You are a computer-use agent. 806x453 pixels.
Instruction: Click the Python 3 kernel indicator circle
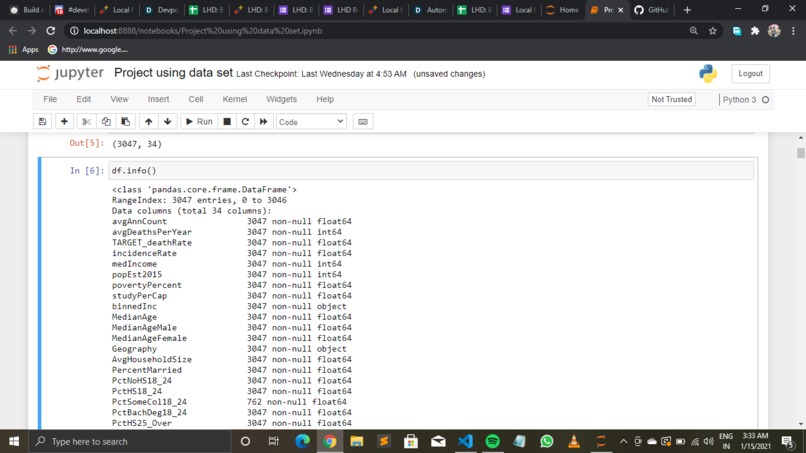765,100
